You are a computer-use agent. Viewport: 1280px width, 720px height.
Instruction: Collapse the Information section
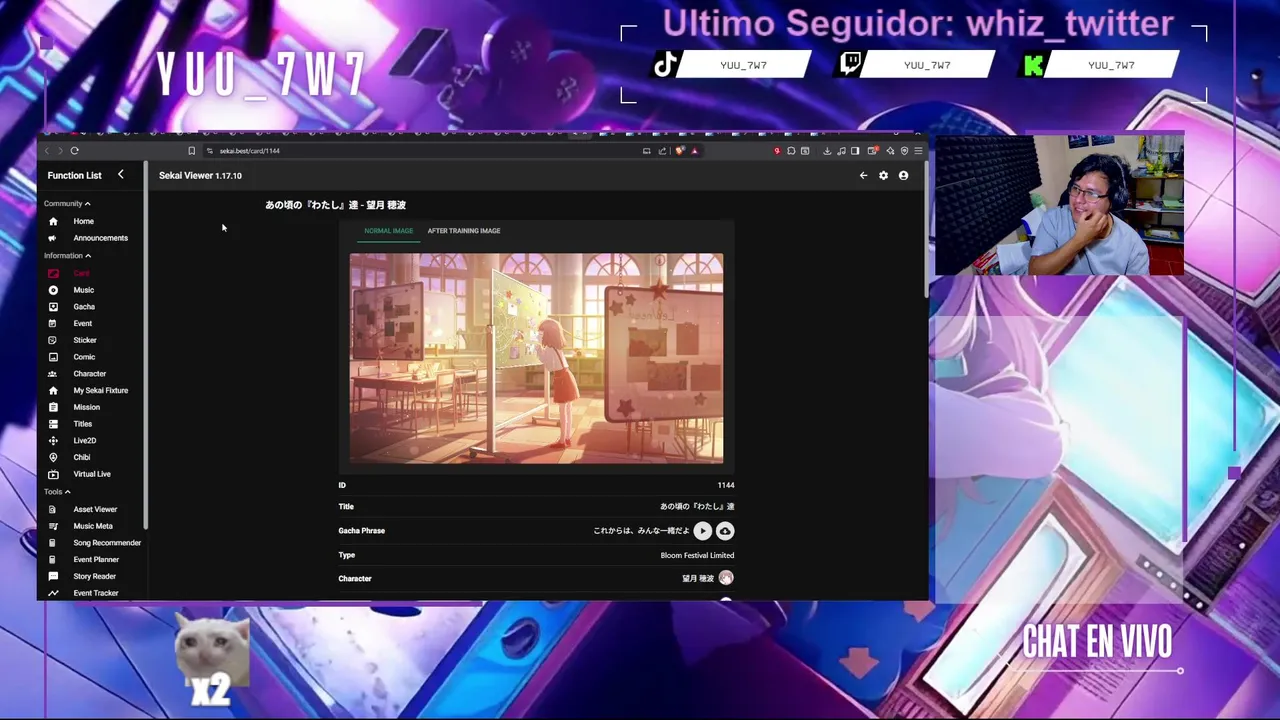tap(67, 256)
